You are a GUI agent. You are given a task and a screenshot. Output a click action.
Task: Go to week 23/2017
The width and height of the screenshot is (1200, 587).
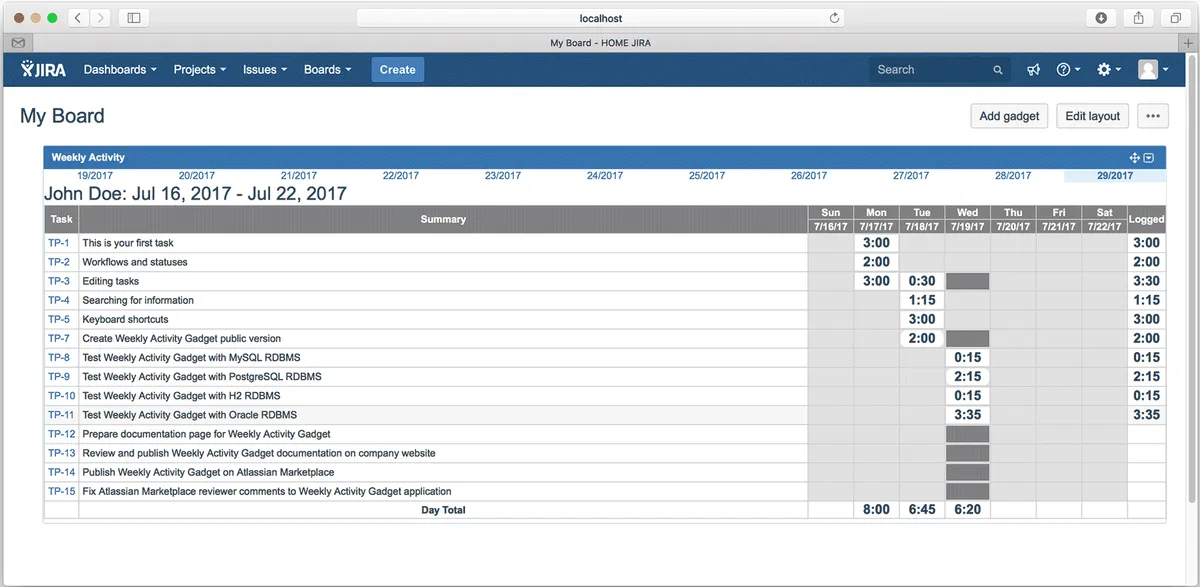pos(503,176)
